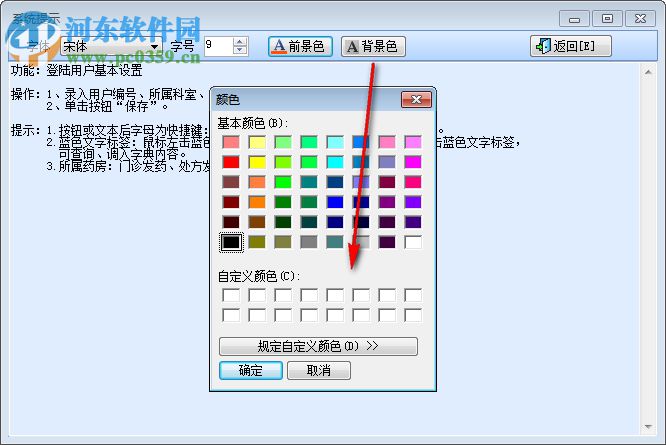Click the scrollbar down arrow in text area
This screenshot has width=666, height=445.
[648, 427]
